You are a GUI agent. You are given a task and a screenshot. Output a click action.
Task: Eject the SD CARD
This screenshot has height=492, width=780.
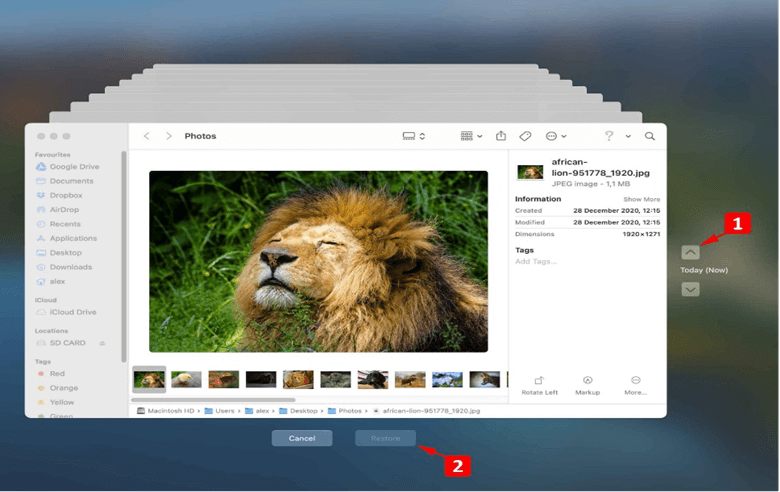102,343
